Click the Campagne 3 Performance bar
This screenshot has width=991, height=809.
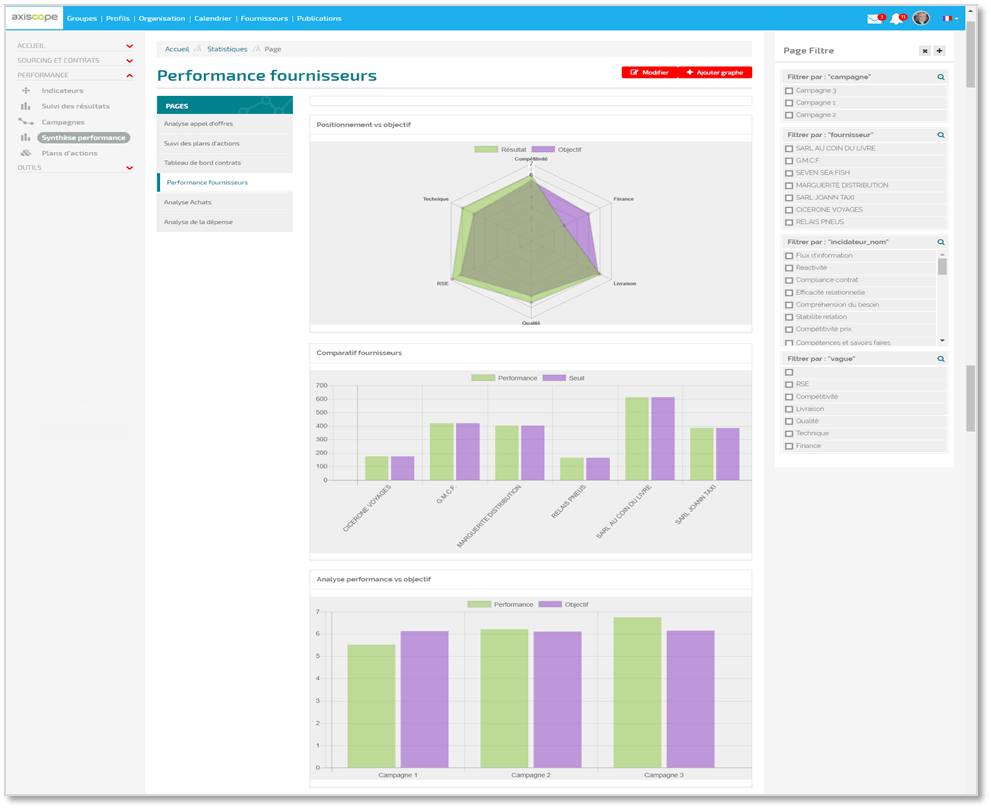[637, 693]
